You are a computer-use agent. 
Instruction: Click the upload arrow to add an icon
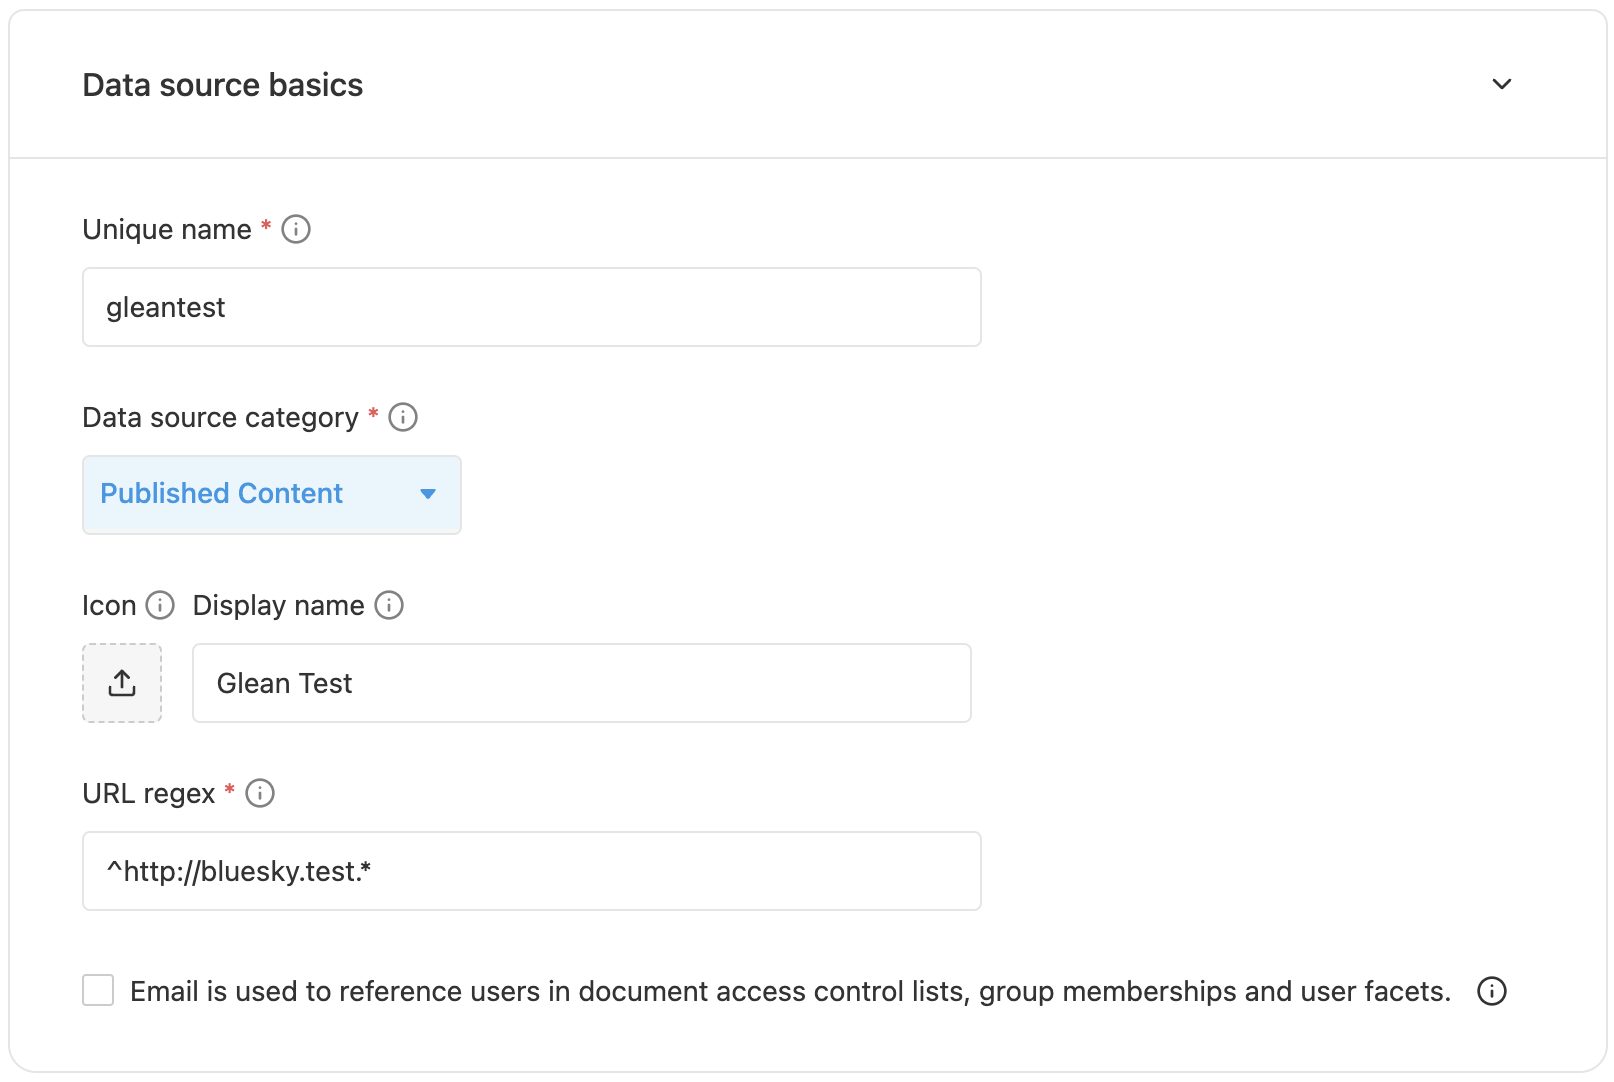[121, 683]
